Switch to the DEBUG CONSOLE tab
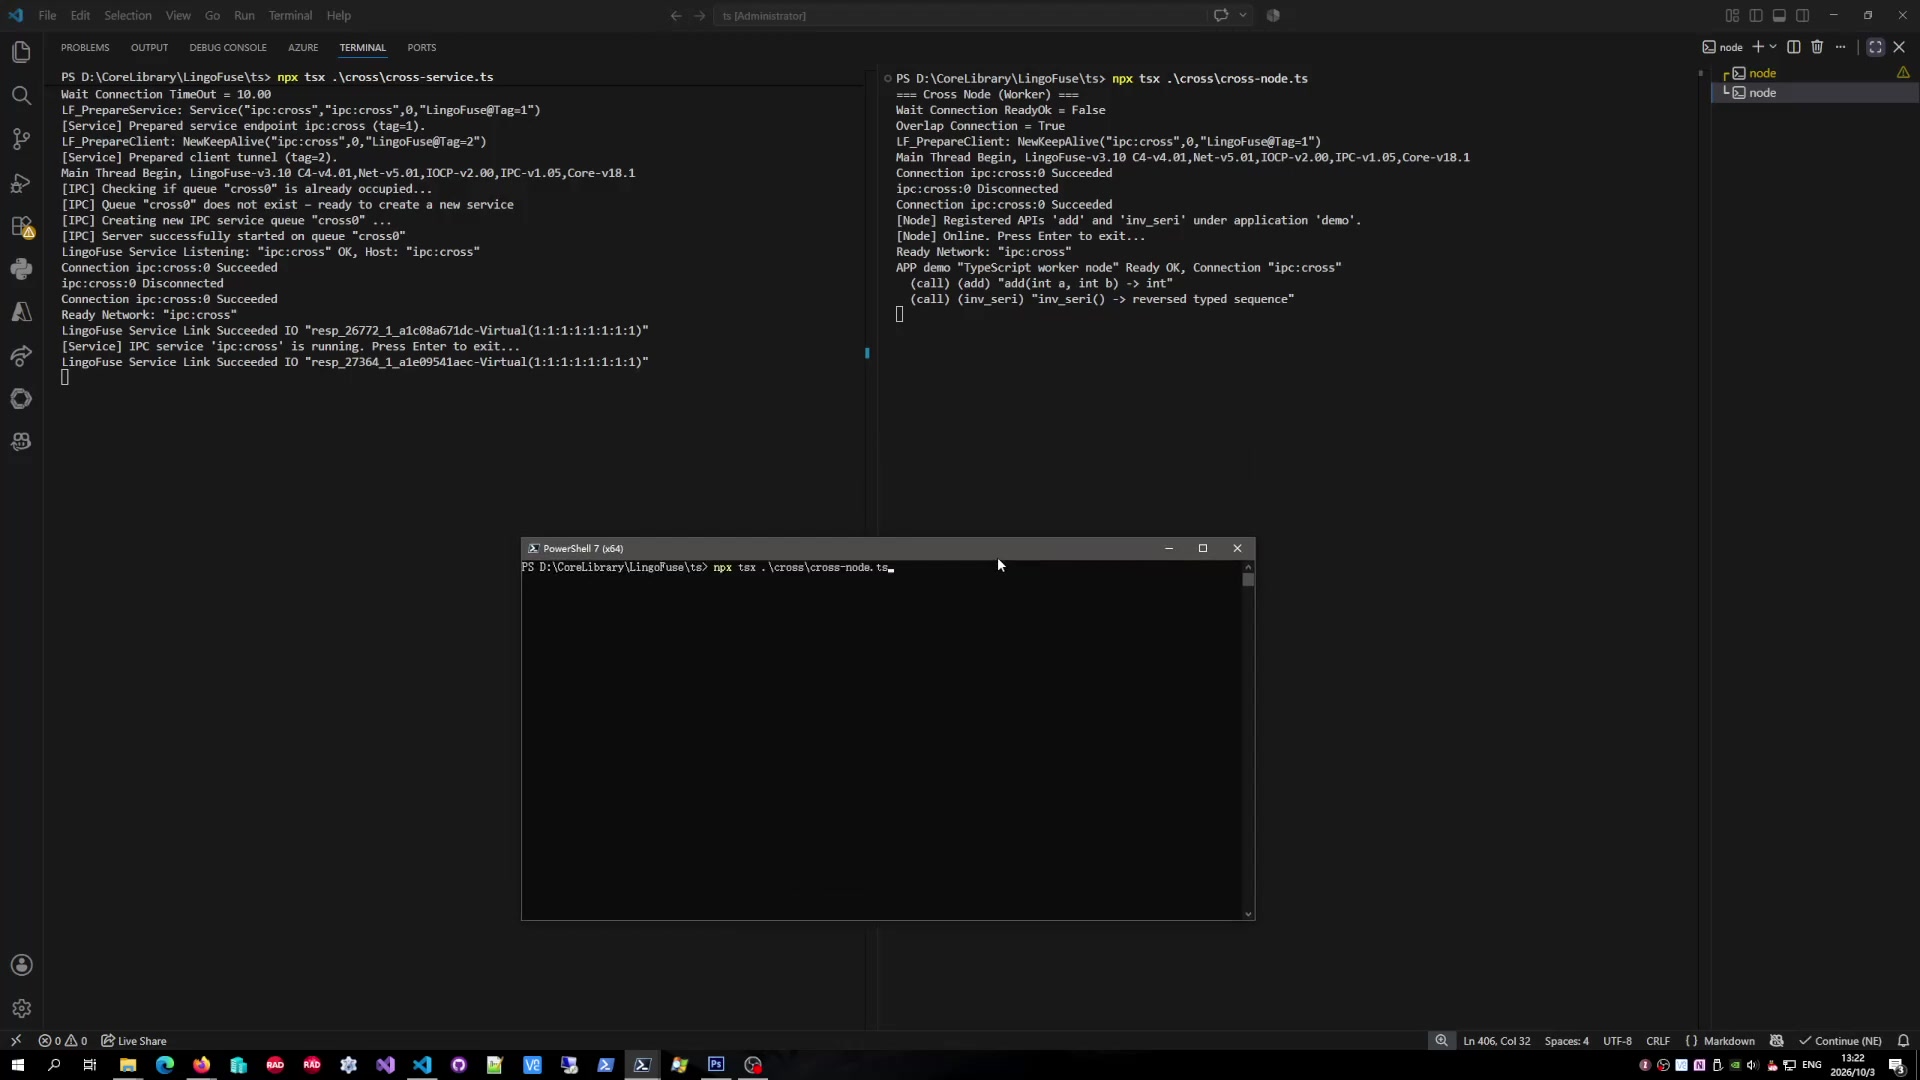Image resolution: width=1920 pixels, height=1080 pixels. pos(228,47)
